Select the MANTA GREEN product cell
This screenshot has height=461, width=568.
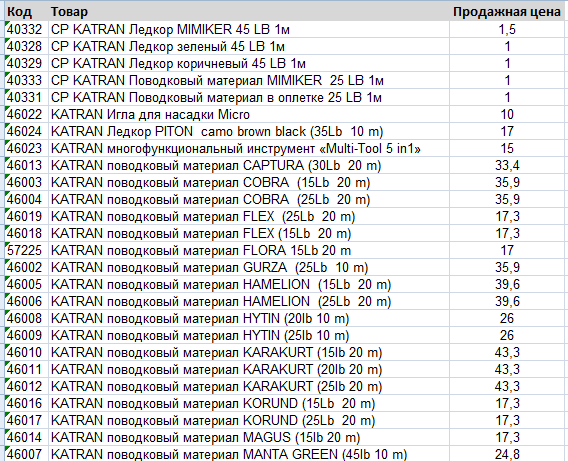(x=249, y=454)
